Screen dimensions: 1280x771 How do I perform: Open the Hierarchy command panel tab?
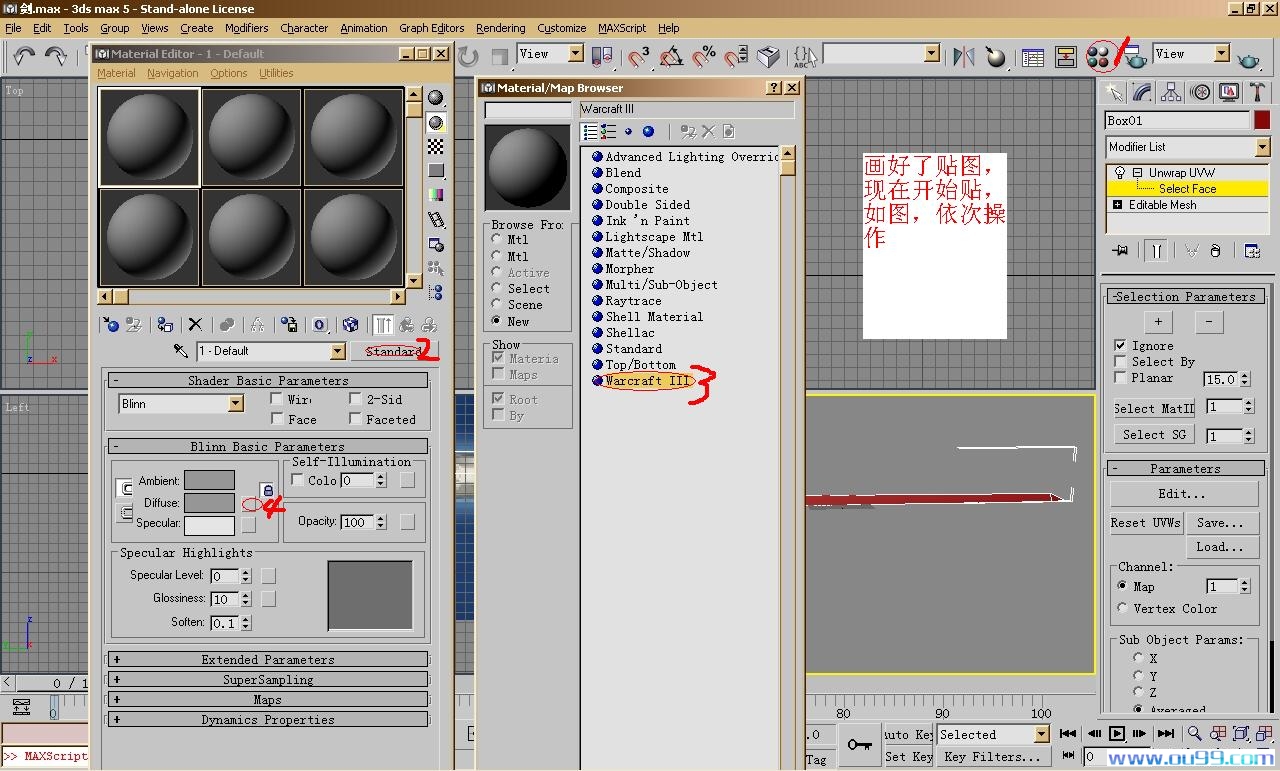click(1171, 93)
